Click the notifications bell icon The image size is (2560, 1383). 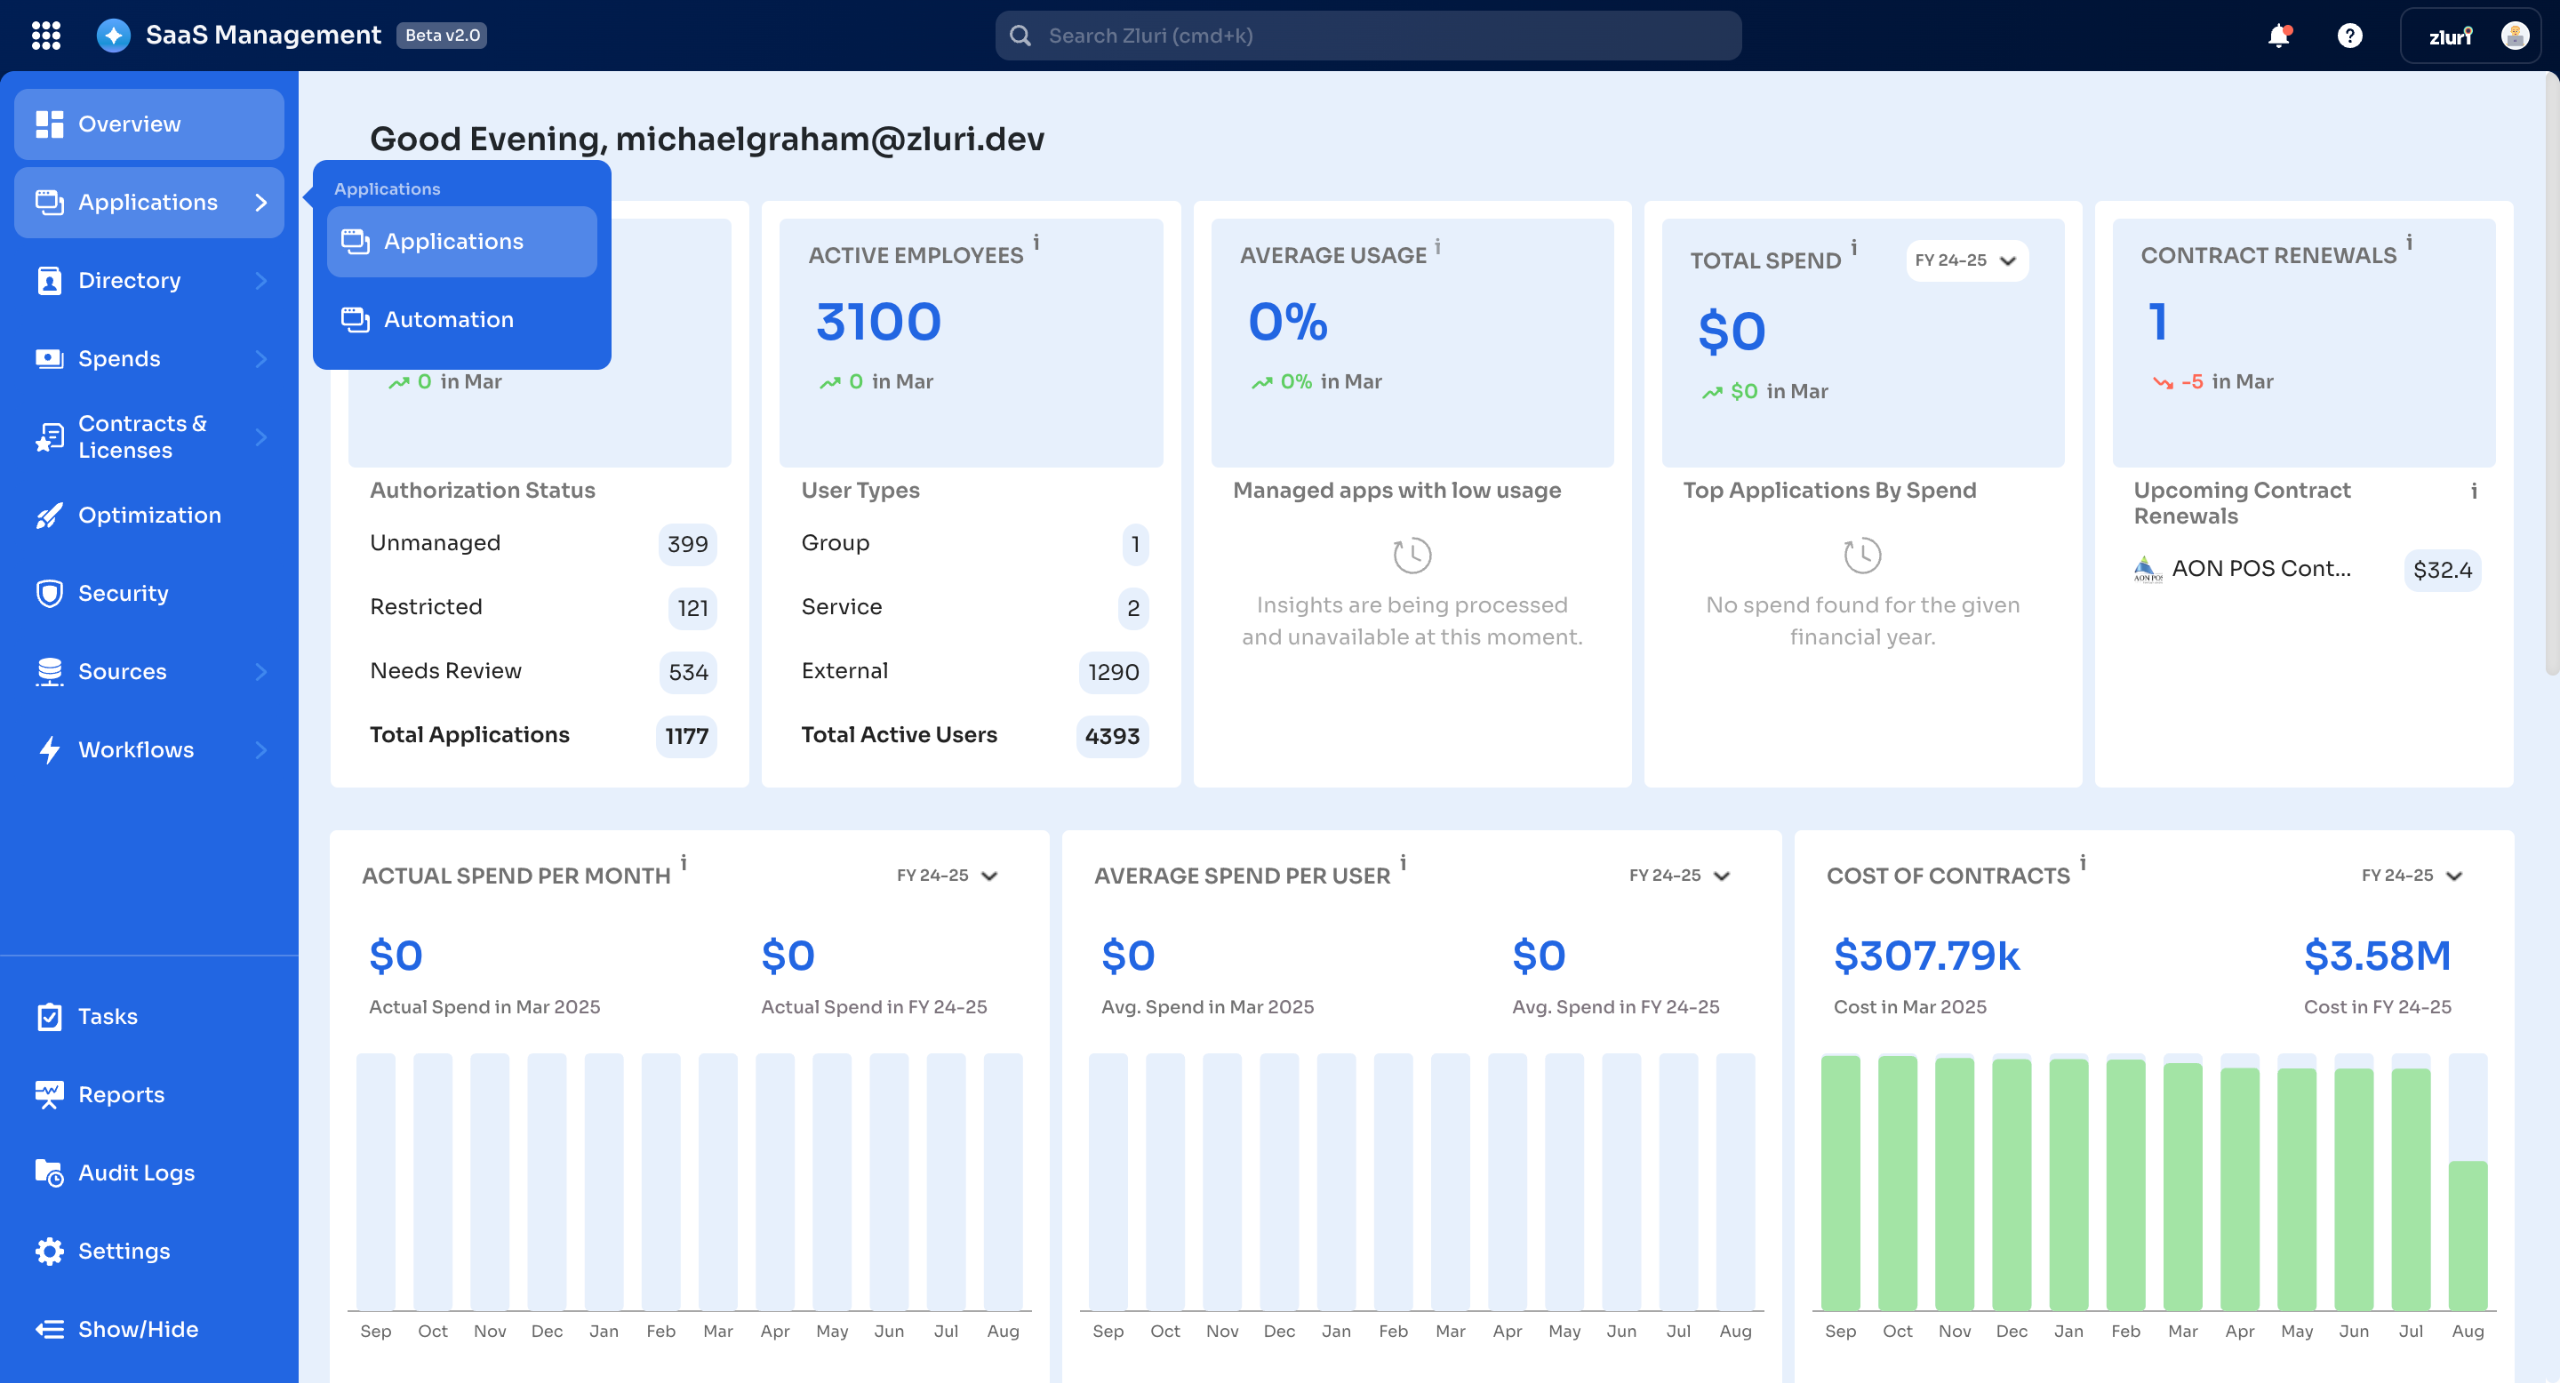coord(2278,36)
